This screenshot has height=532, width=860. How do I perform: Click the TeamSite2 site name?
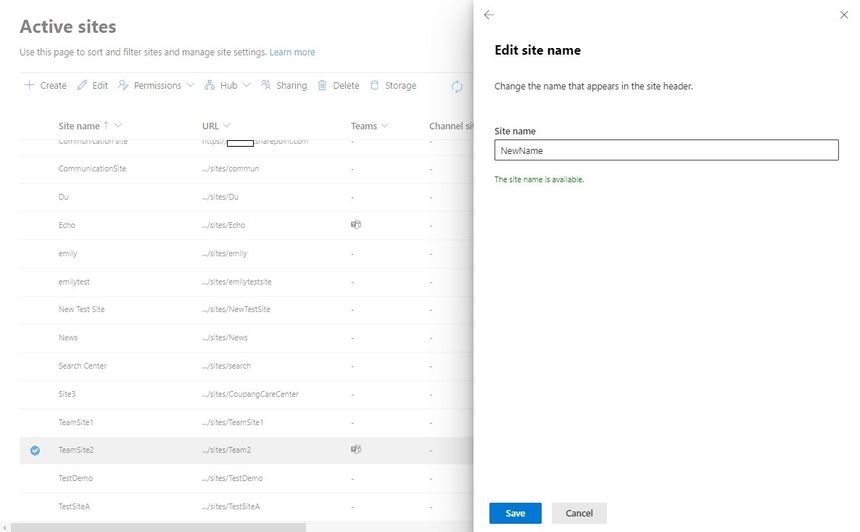coord(76,450)
